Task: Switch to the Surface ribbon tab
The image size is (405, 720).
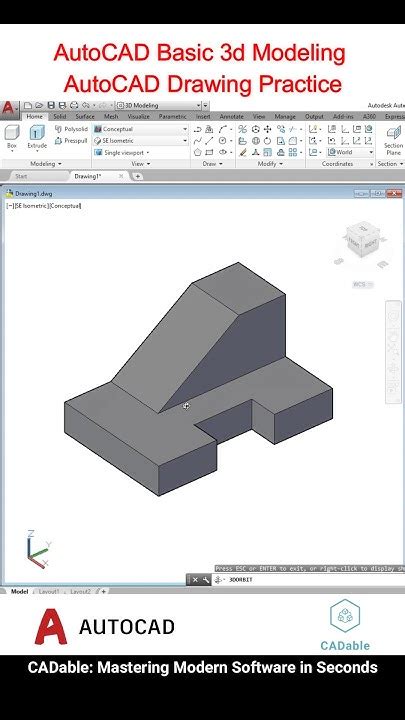Action: tap(85, 117)
